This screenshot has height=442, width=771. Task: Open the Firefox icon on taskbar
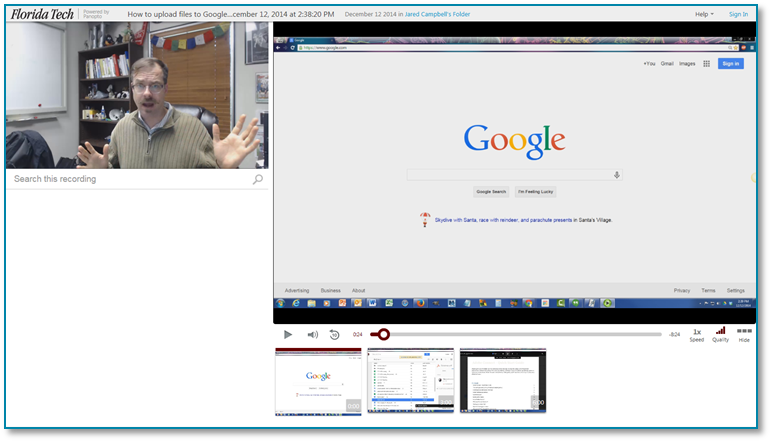(420, 303)
